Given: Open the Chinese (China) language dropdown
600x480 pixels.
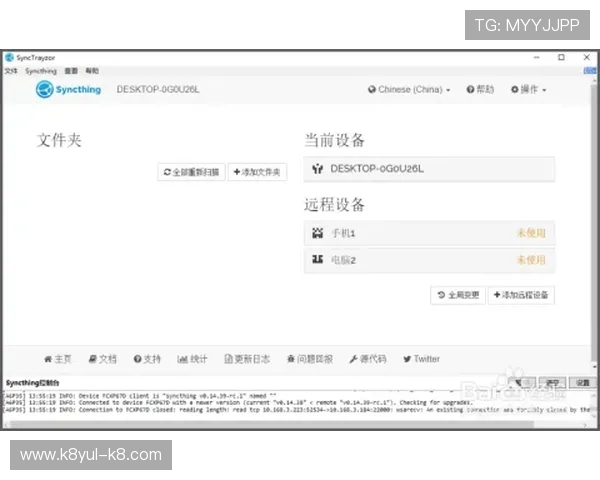Looking at the screenshot, I should tap(409, 90).
